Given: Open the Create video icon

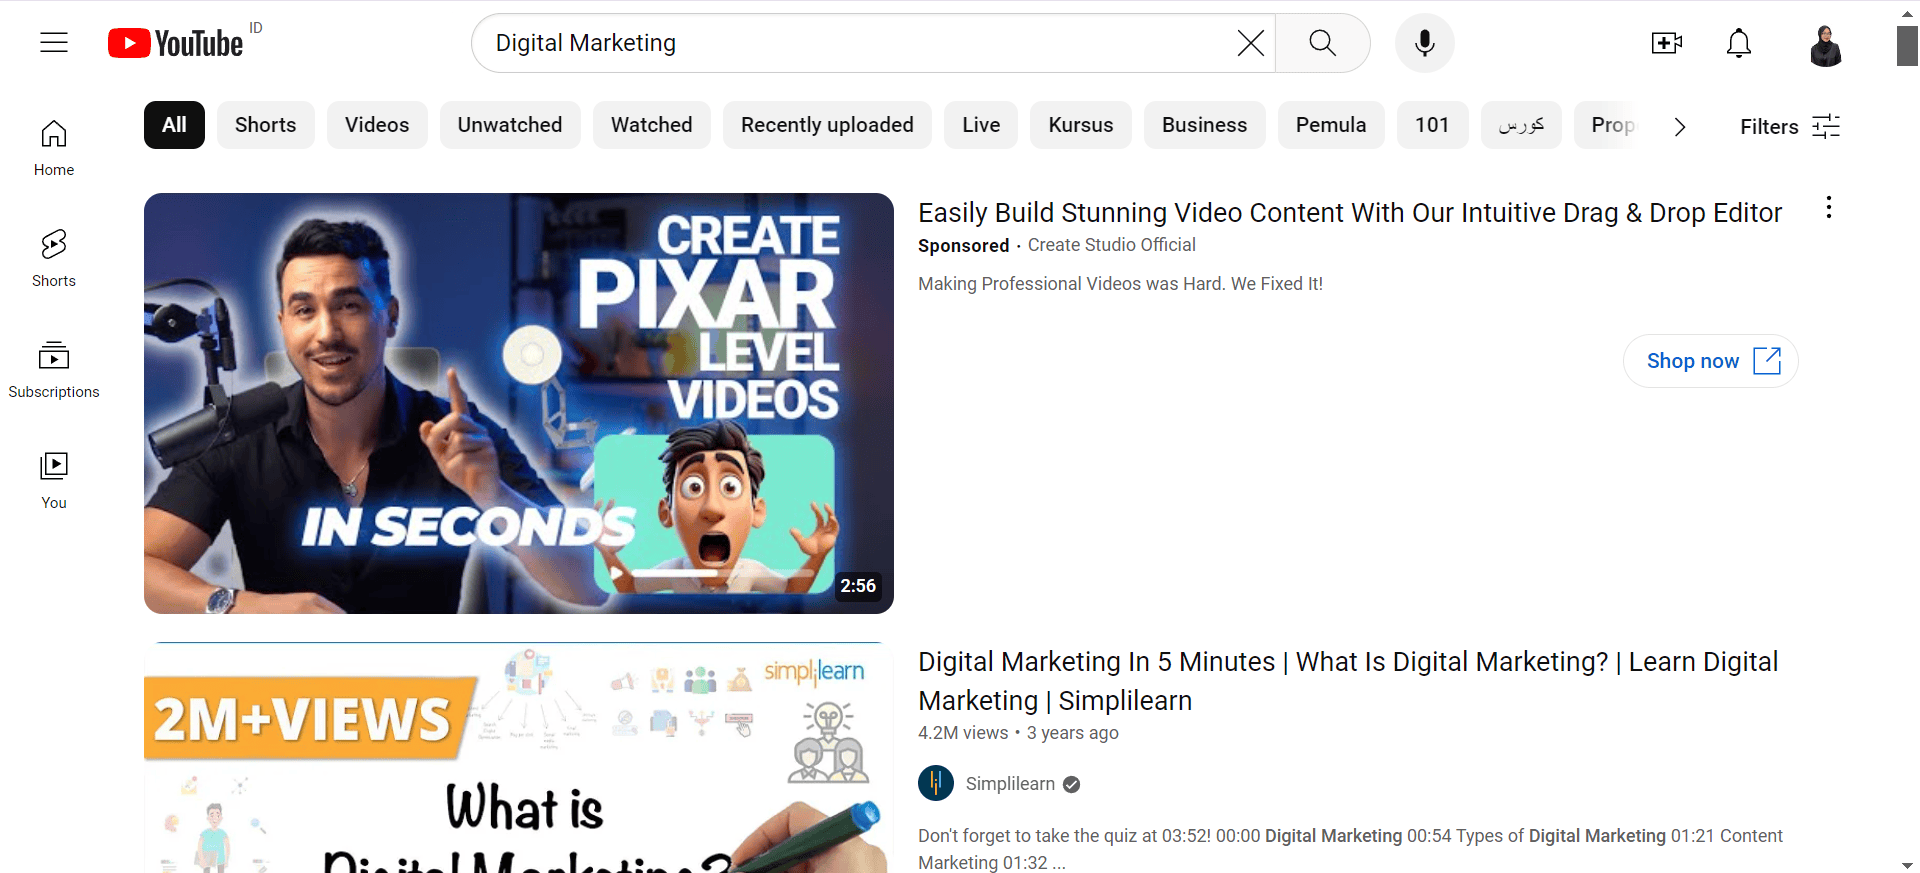Looking at the screenshot, I should coord(1666,43).
